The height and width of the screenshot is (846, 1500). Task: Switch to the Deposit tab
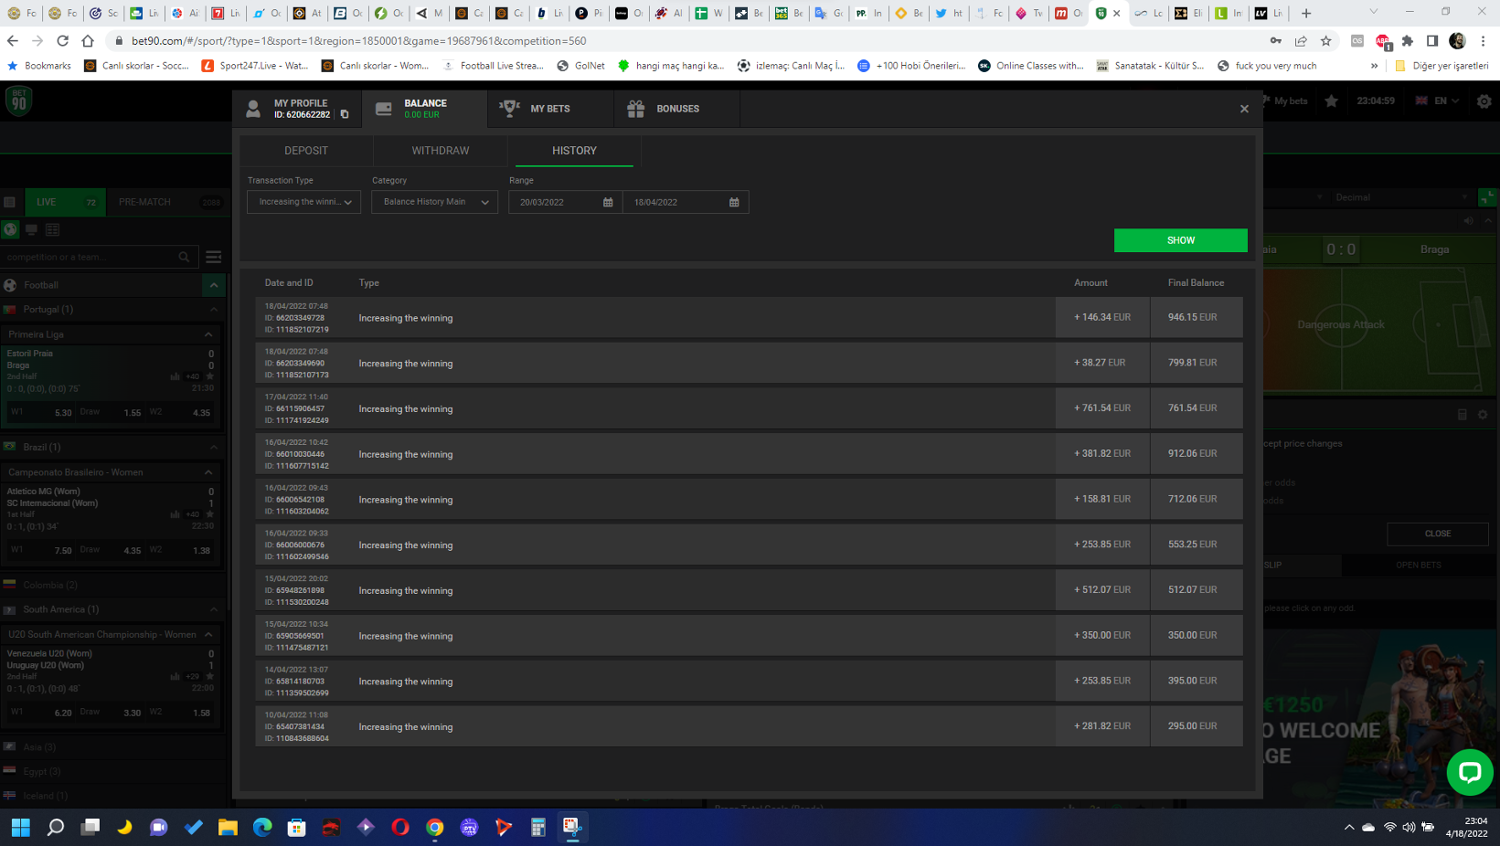(306, 151)
